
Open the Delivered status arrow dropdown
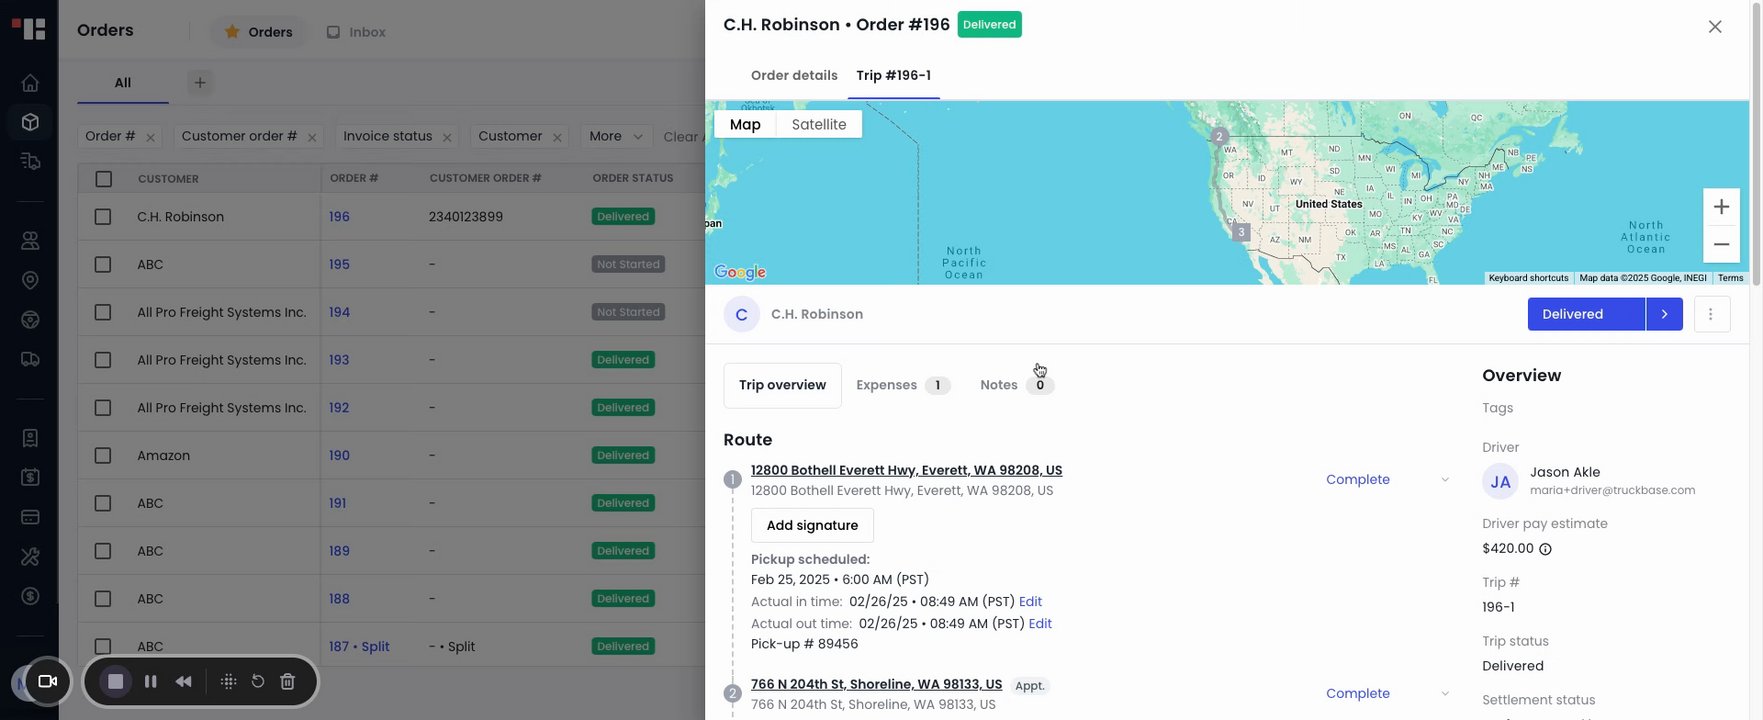pos(1664,314)
